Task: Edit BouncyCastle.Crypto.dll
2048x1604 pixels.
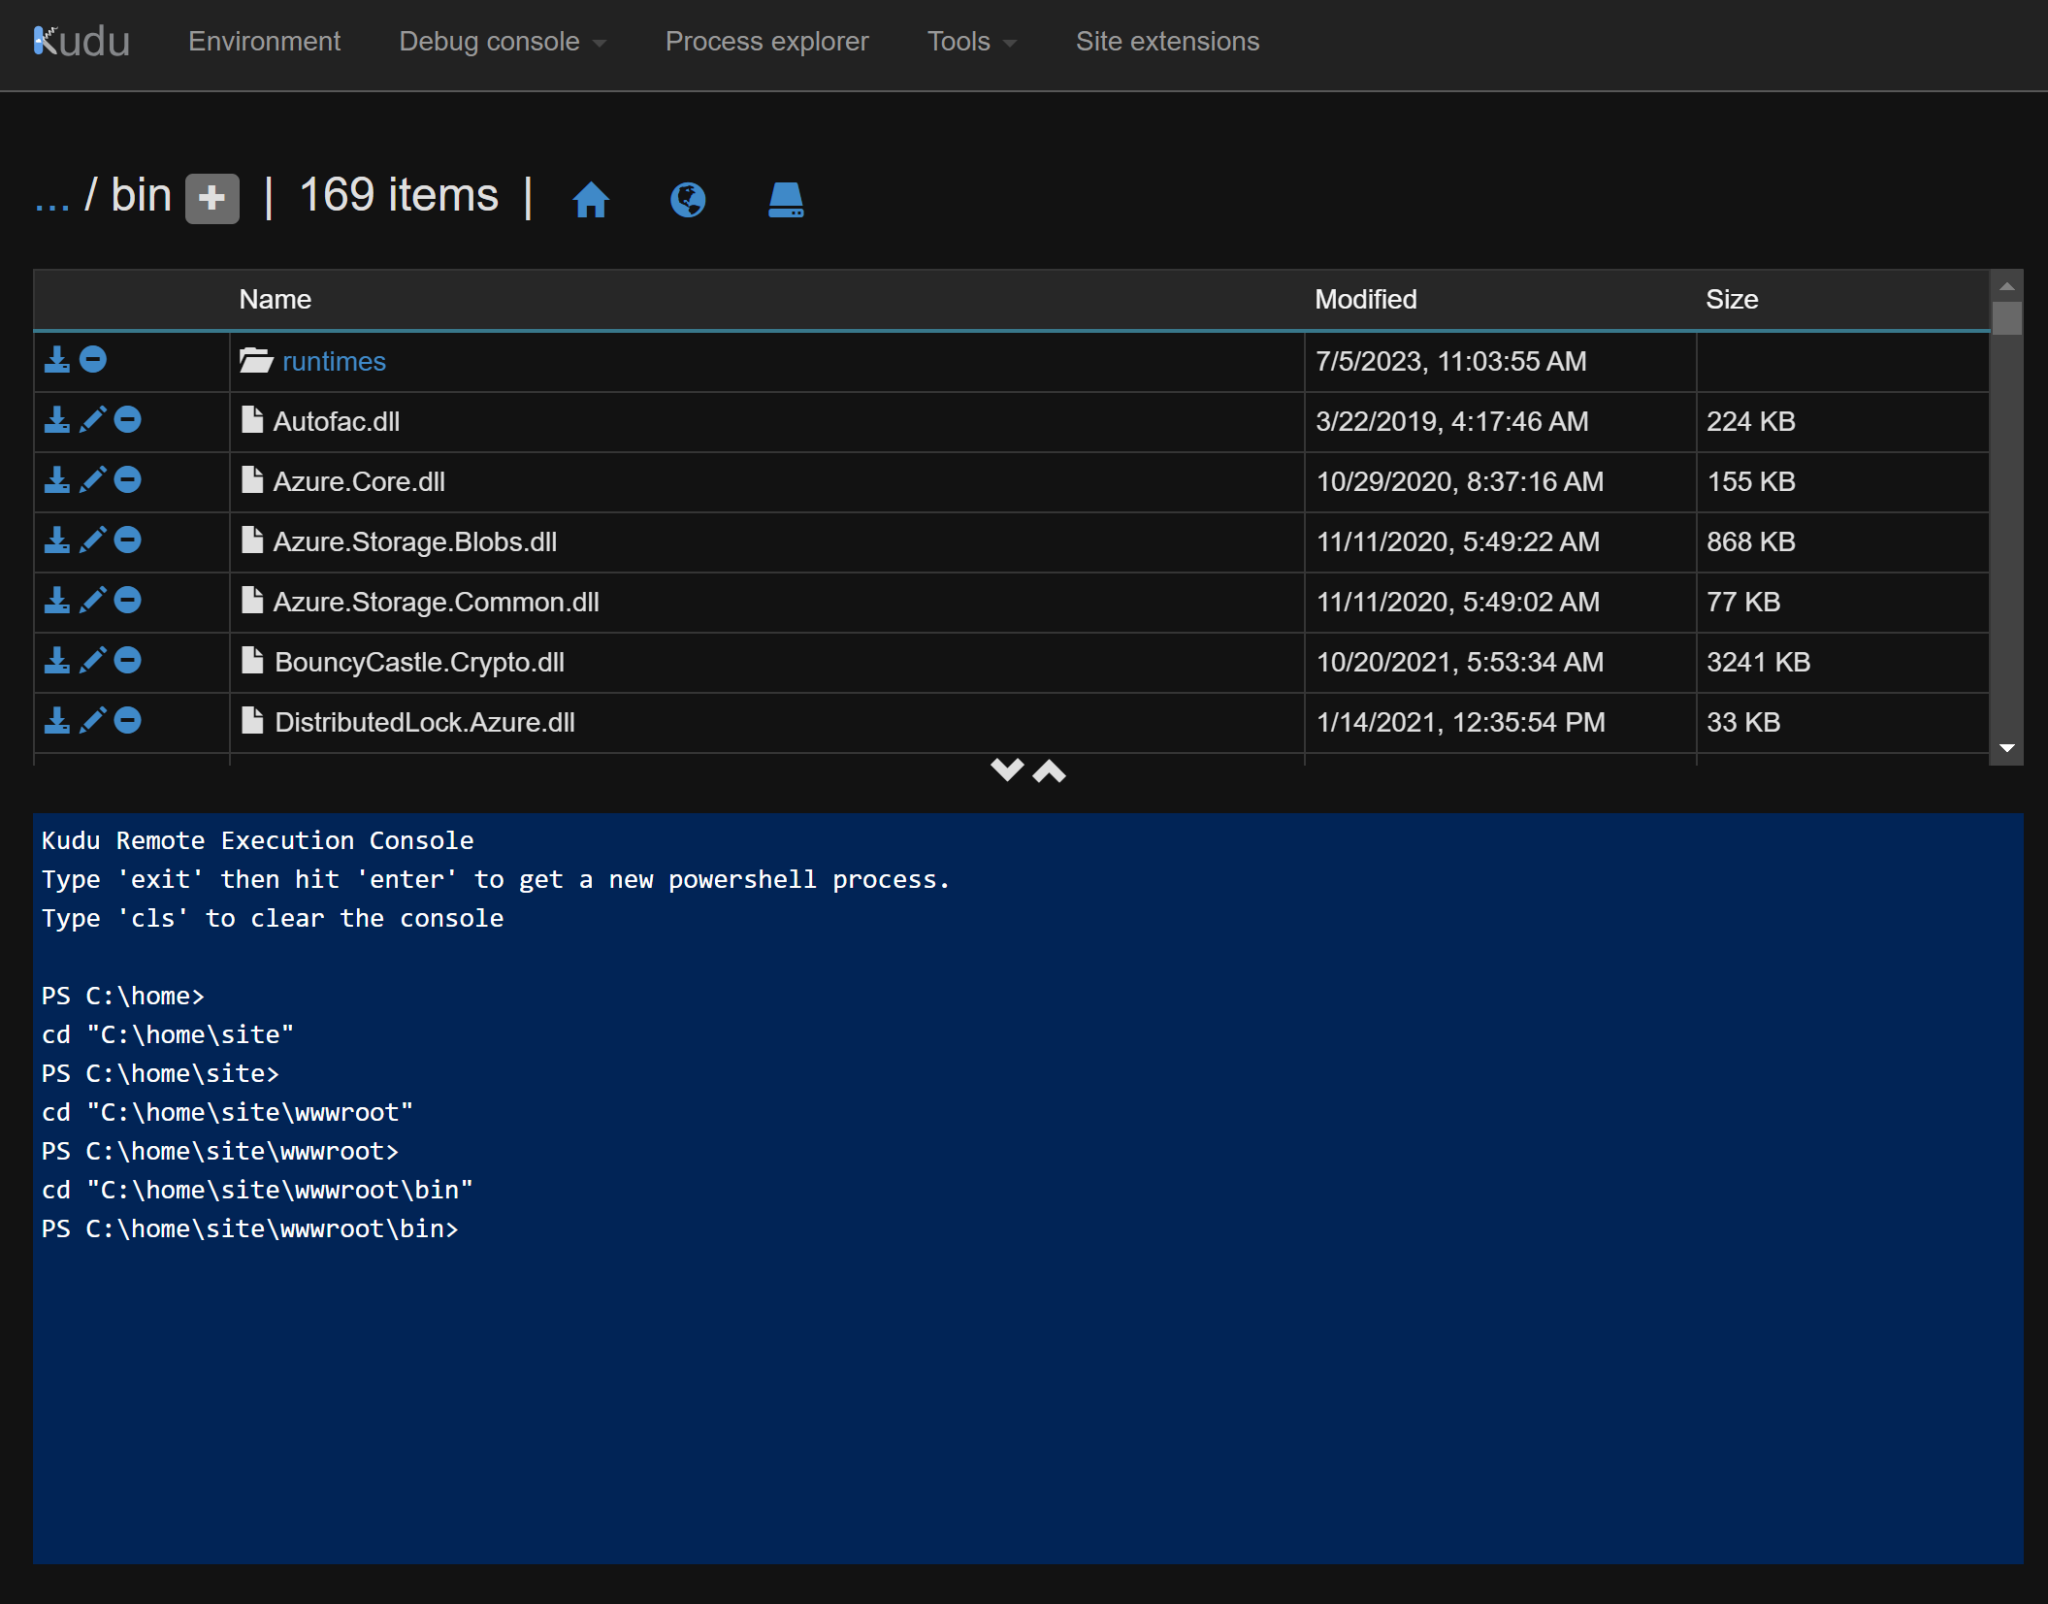Action: pos(92,660)
